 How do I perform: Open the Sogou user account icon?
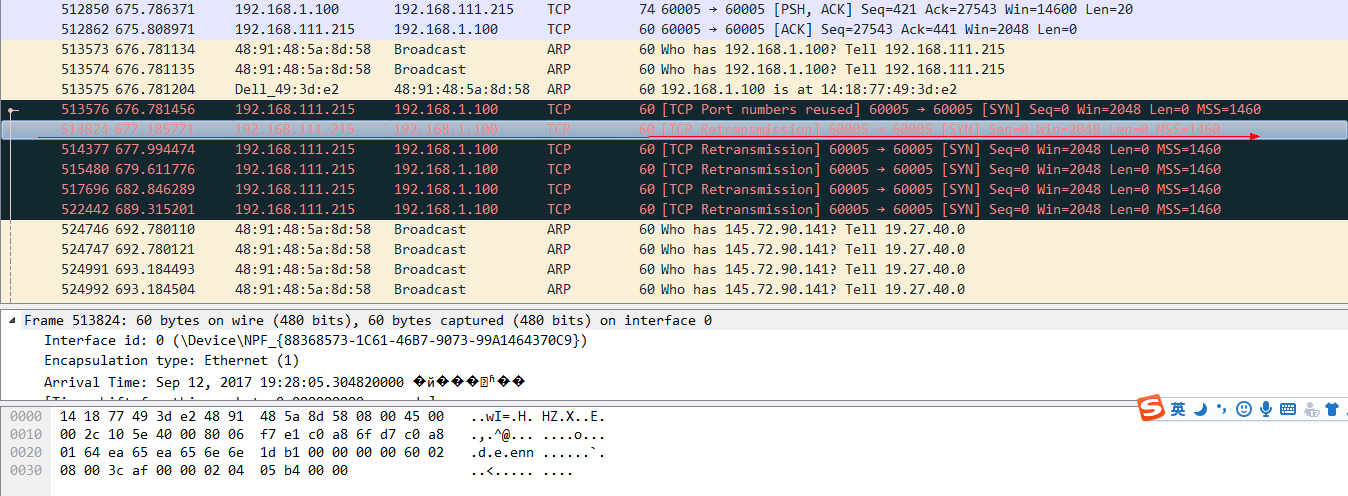[1310, 409]
